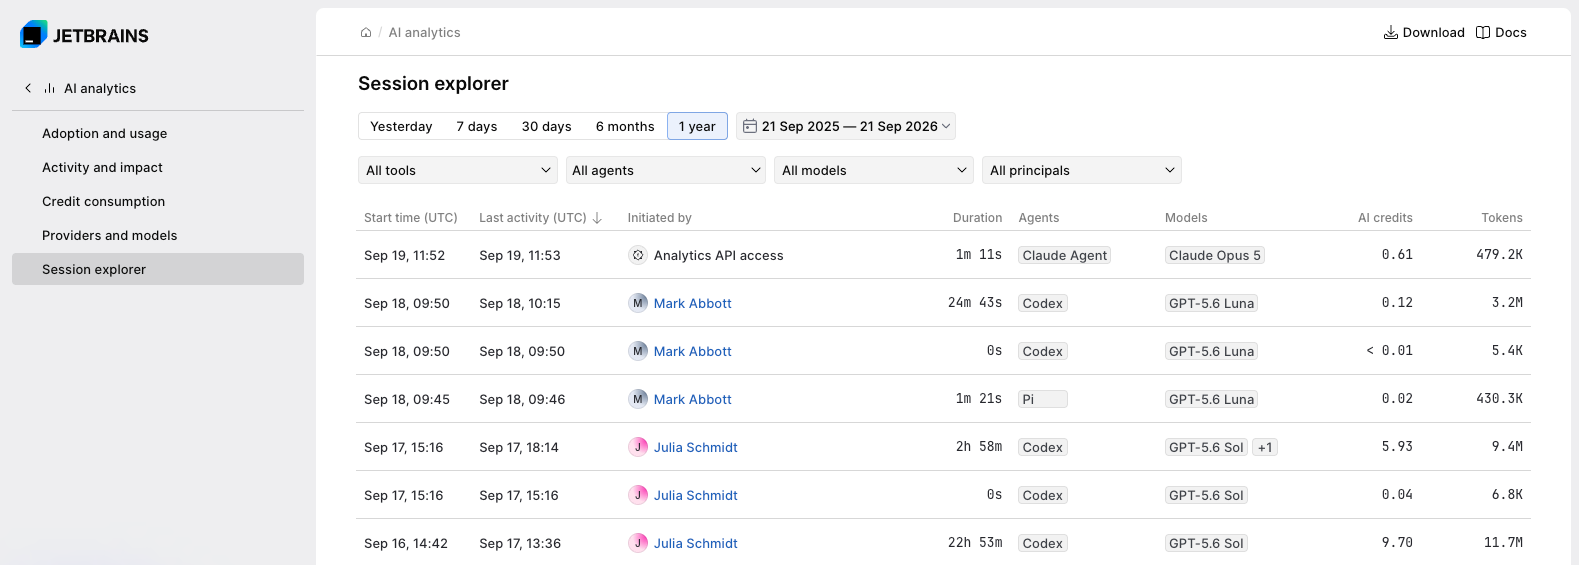Click the Claude Opus 5 model tag
The width and height of the screenshot is (1579, 565).
point(1215,255)
